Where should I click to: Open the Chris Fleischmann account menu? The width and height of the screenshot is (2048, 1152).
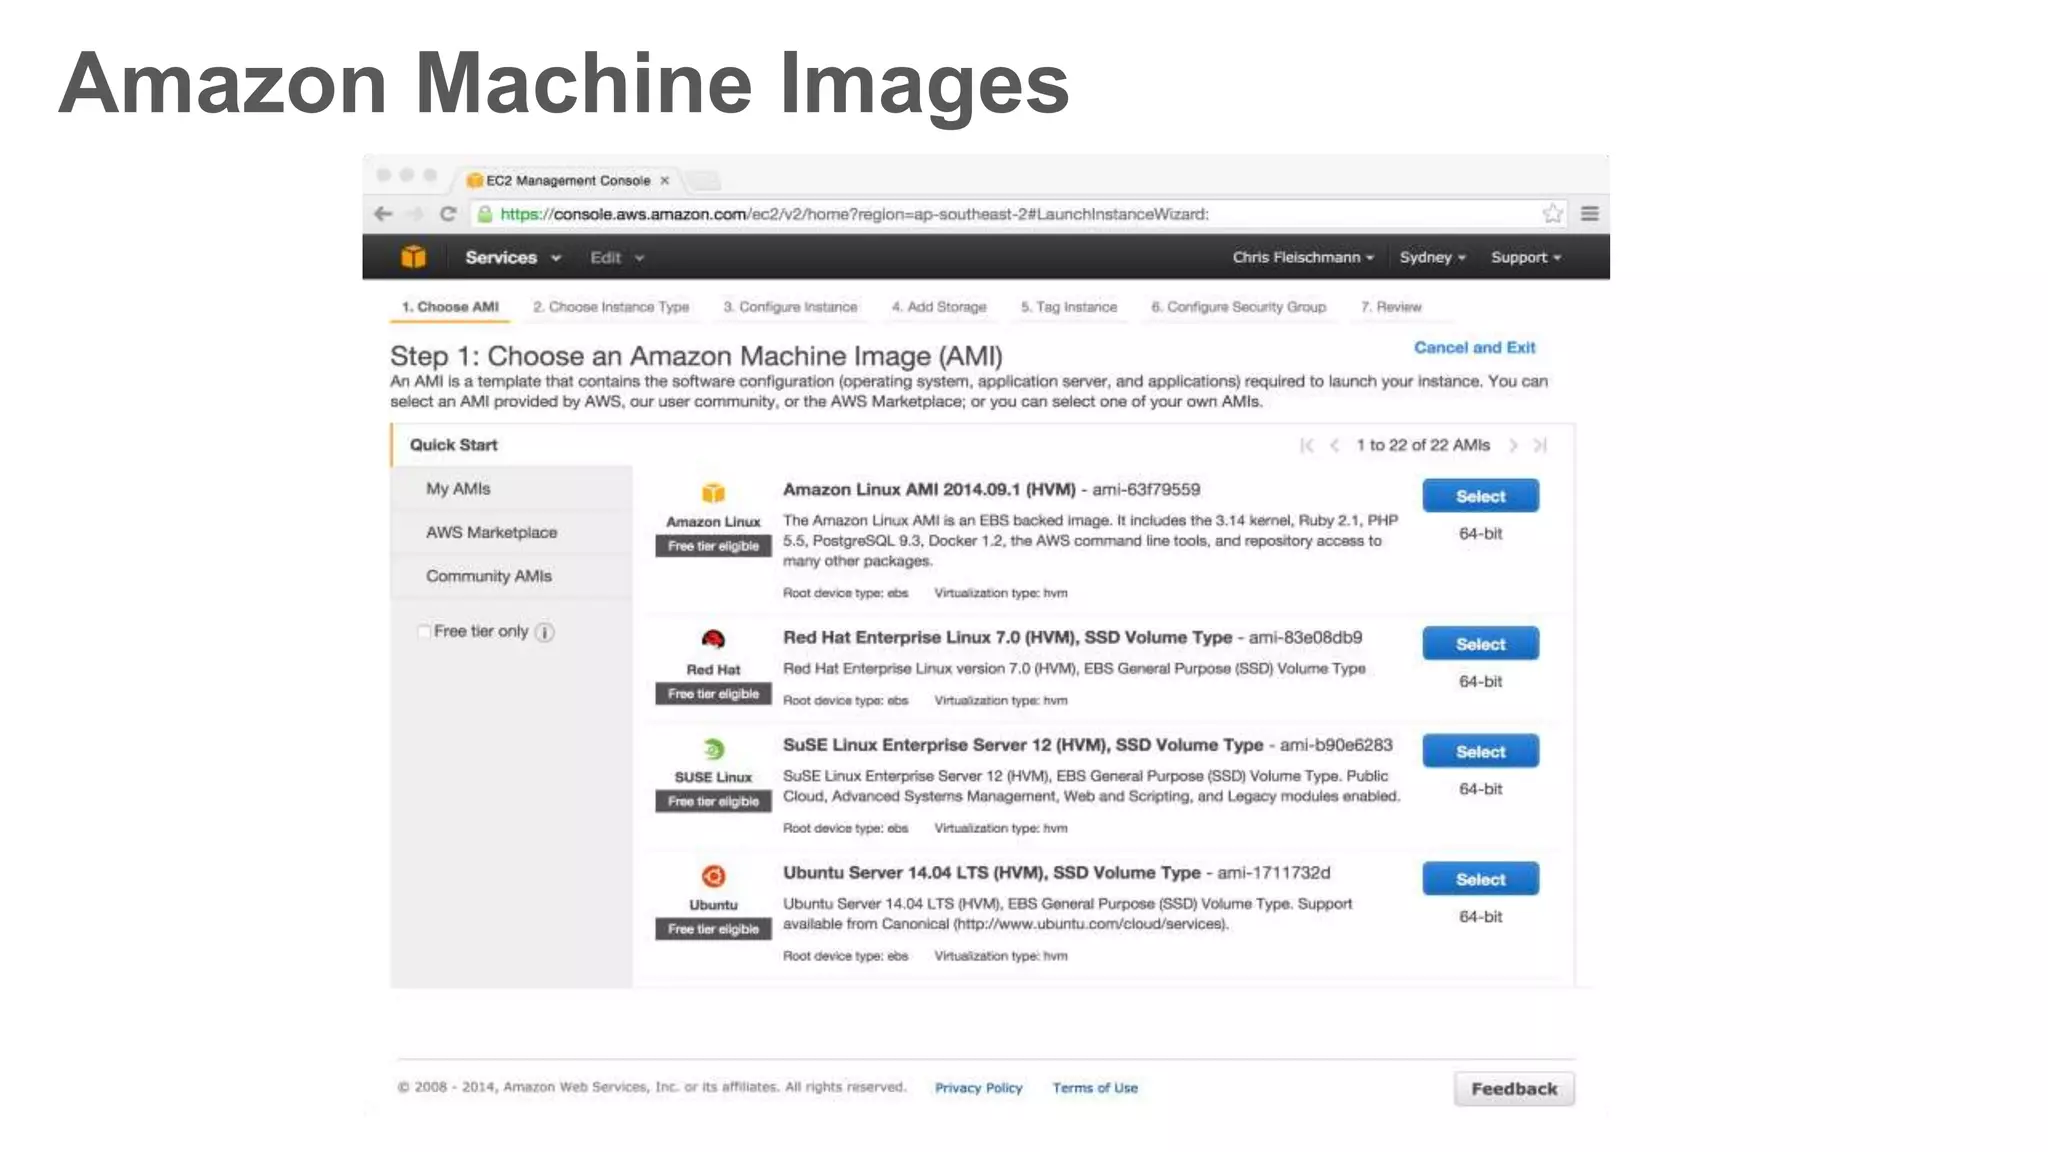[x=1303, y=258]
